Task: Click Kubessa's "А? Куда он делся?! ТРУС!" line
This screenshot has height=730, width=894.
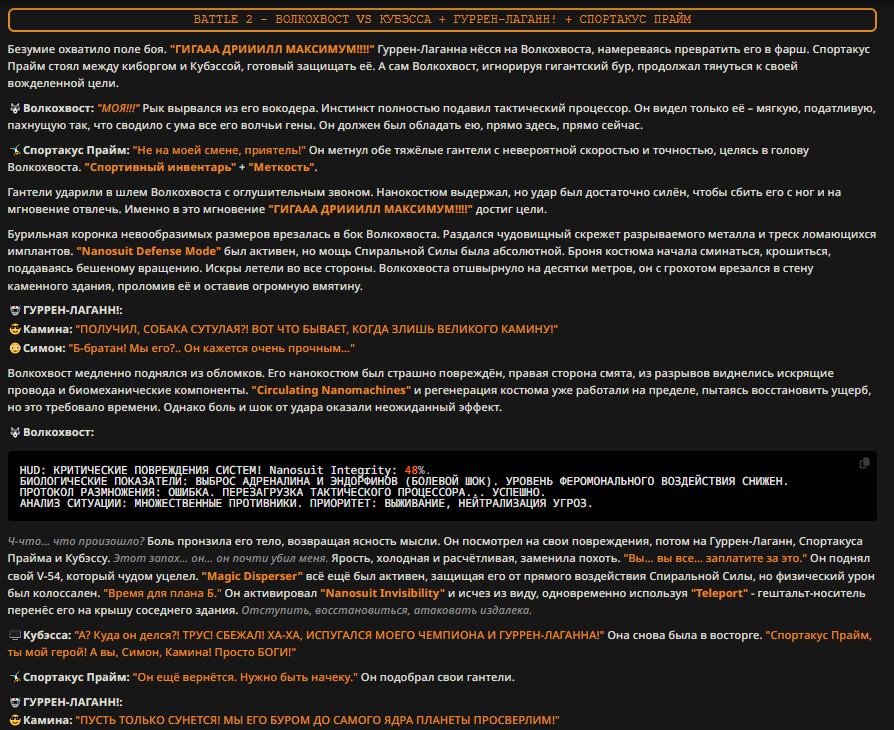Action: (x=339, y=635)
